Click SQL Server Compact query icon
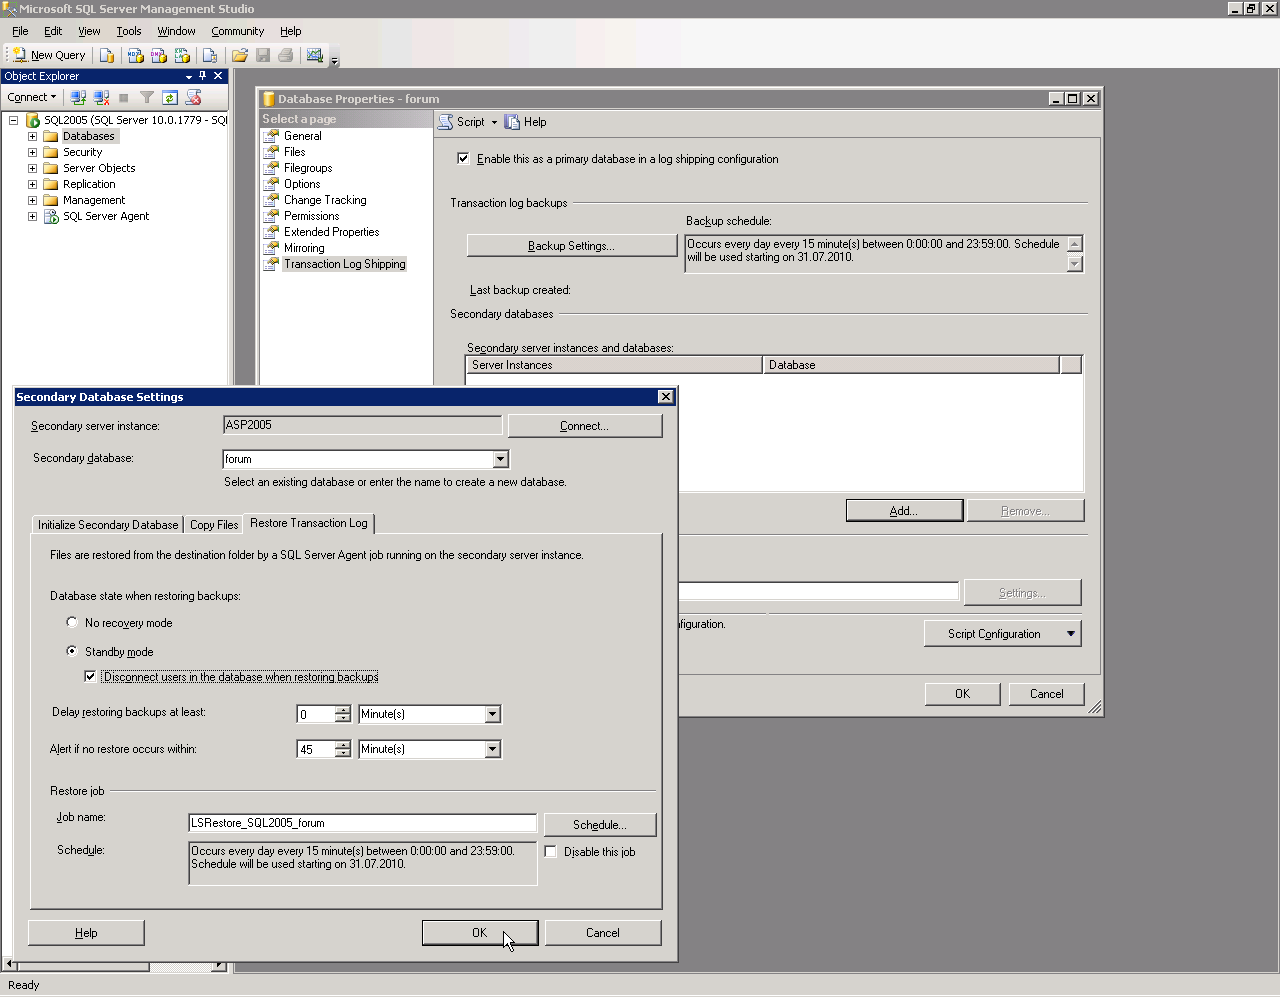 click(210, 55)
